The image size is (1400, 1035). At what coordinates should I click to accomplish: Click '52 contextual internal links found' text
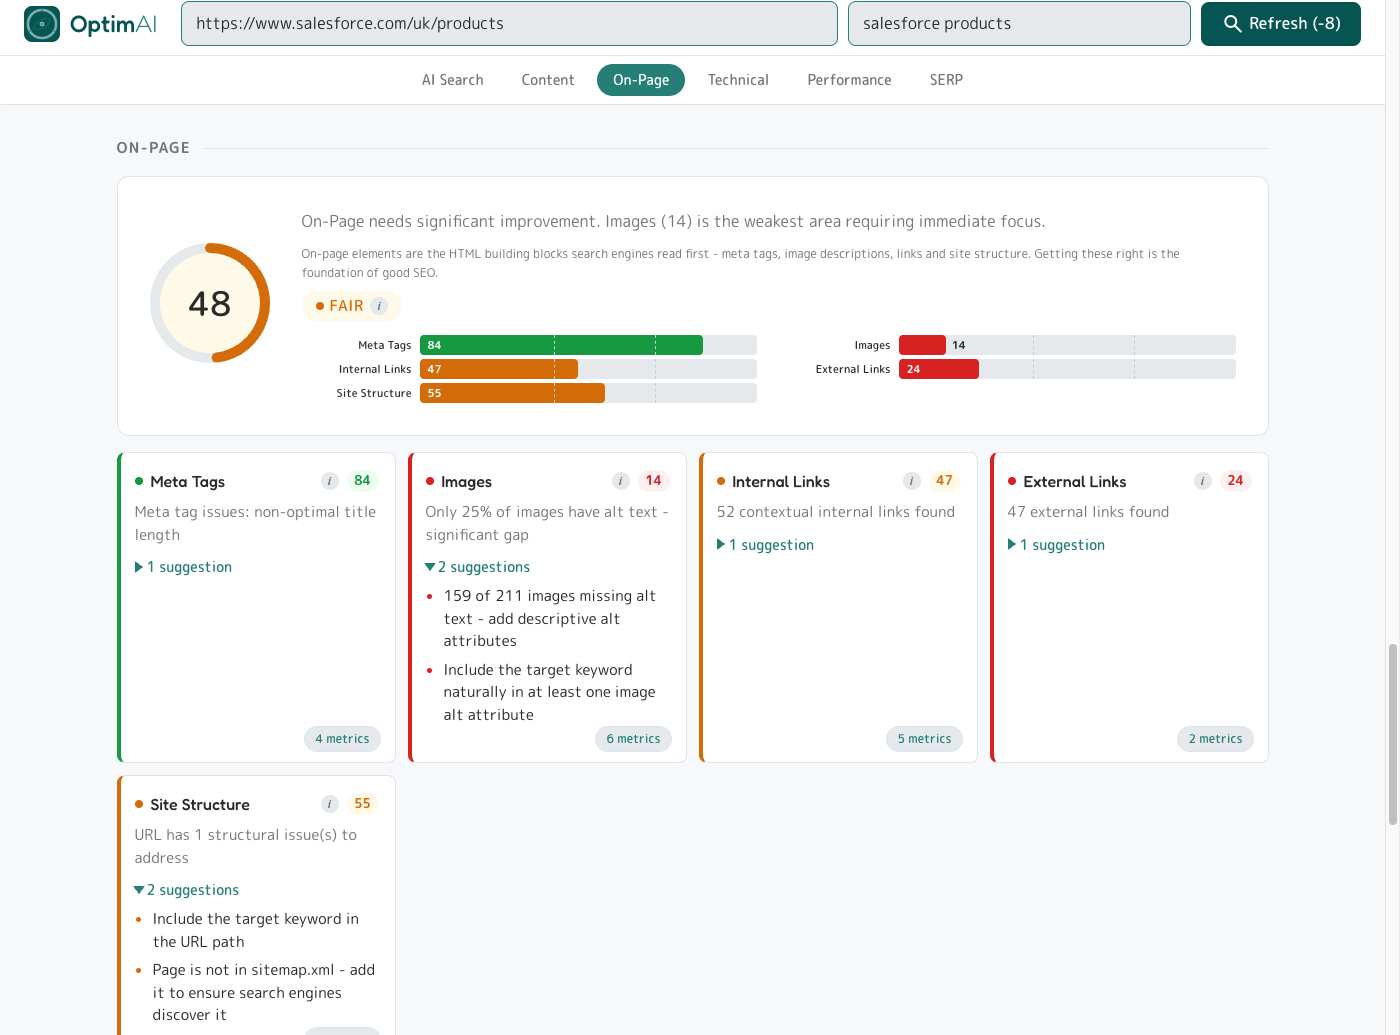tap(836, 512)
